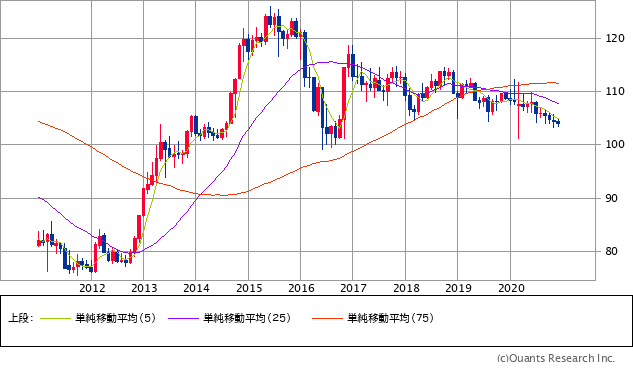Click the 2015 year label on x-axis
The height and width of the screenshot is (372, 633).
pyautogui.click(x=249, y=288)
